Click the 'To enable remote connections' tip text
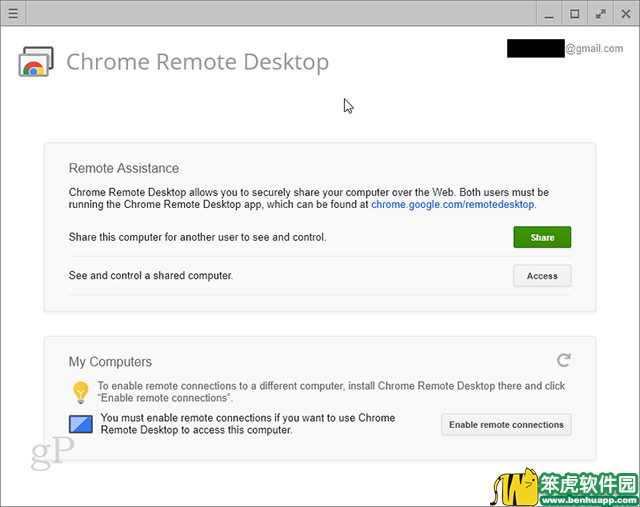640x507 pixels. (x=331, y=392)
